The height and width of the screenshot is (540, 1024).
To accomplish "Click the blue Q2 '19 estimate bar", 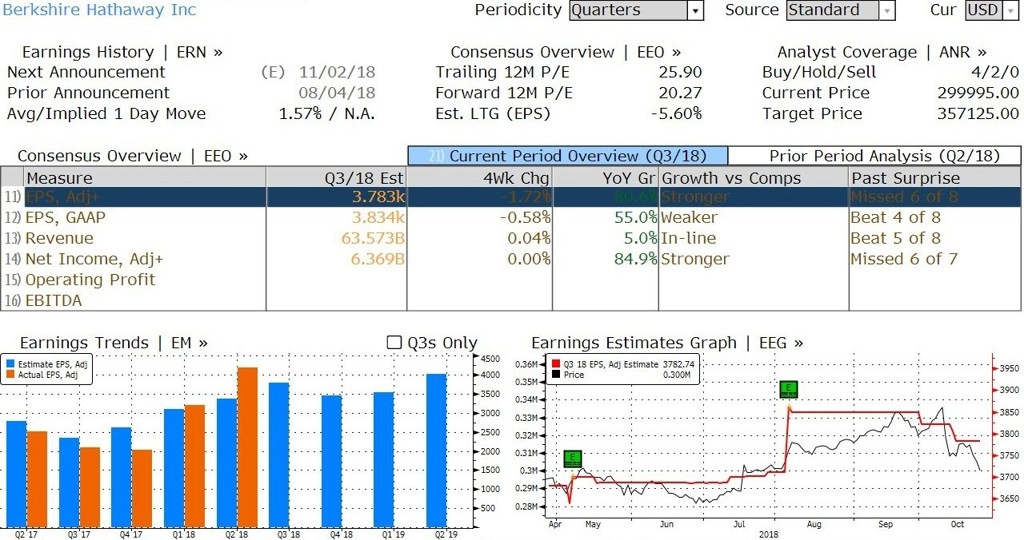I will pos(437,451).
